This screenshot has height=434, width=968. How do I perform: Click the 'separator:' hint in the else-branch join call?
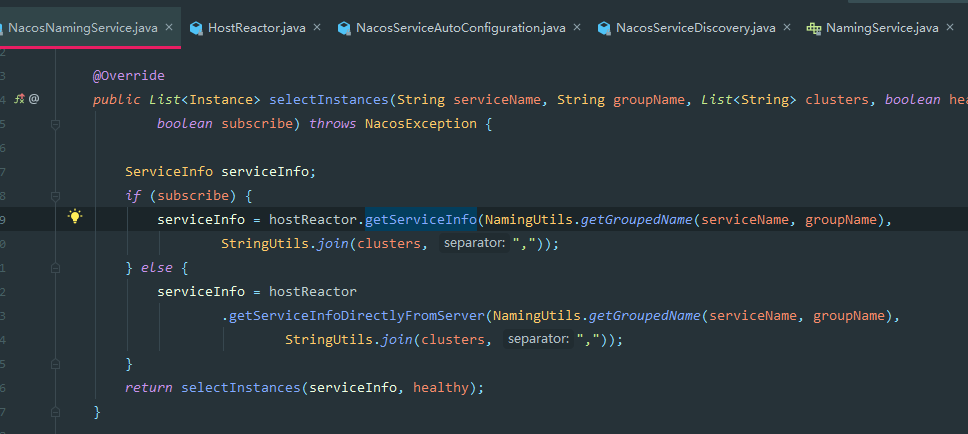[x=538, y=340]
